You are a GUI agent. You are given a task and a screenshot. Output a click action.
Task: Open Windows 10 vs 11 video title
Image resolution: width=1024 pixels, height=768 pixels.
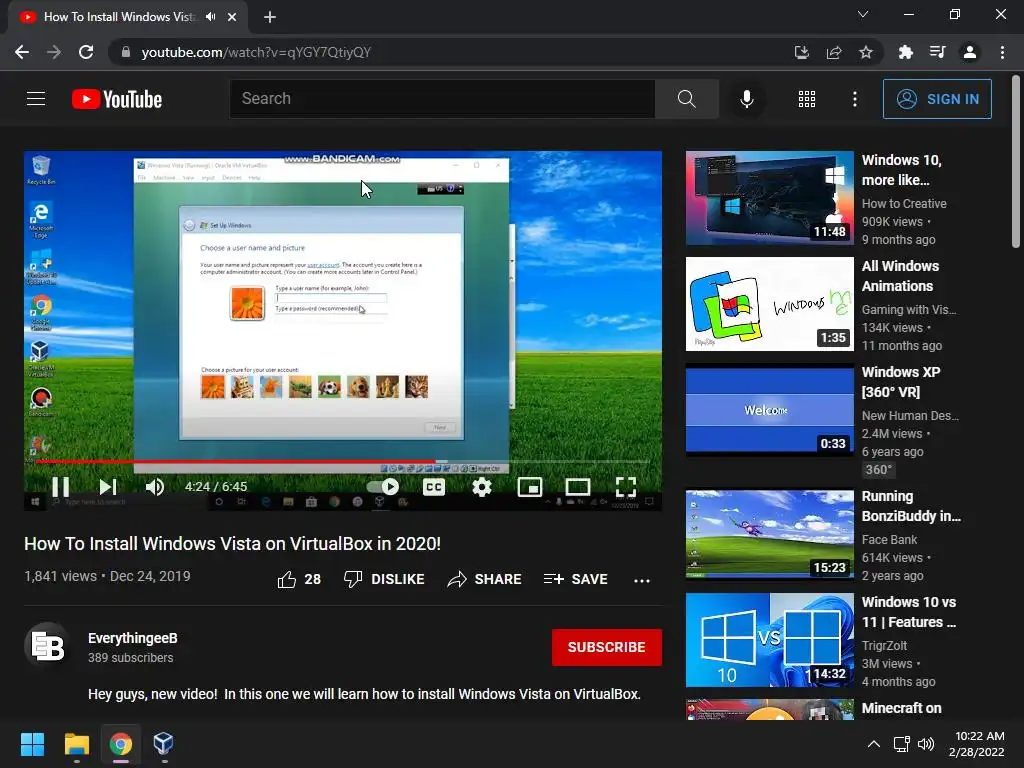click(x=909, y=612)
